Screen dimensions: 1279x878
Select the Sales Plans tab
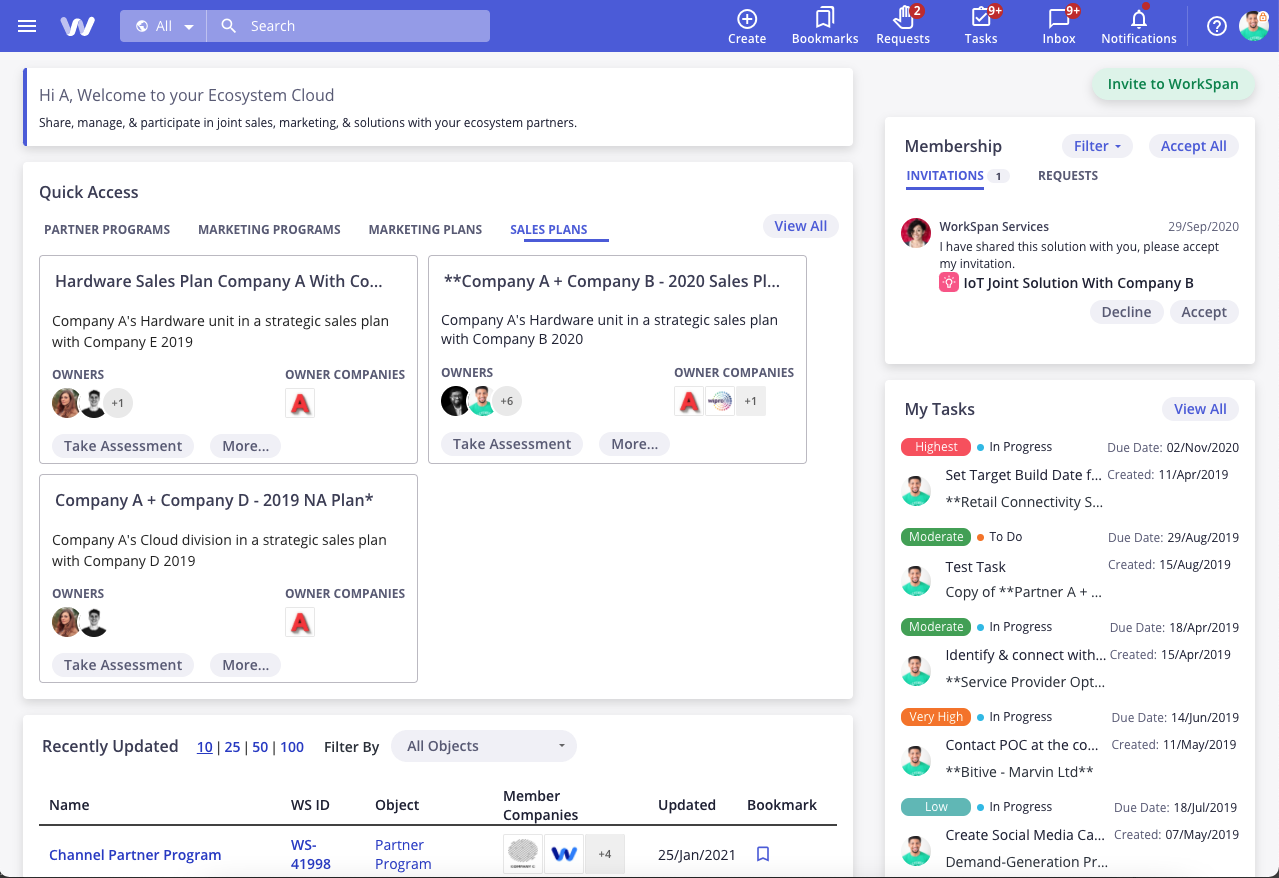549,230
